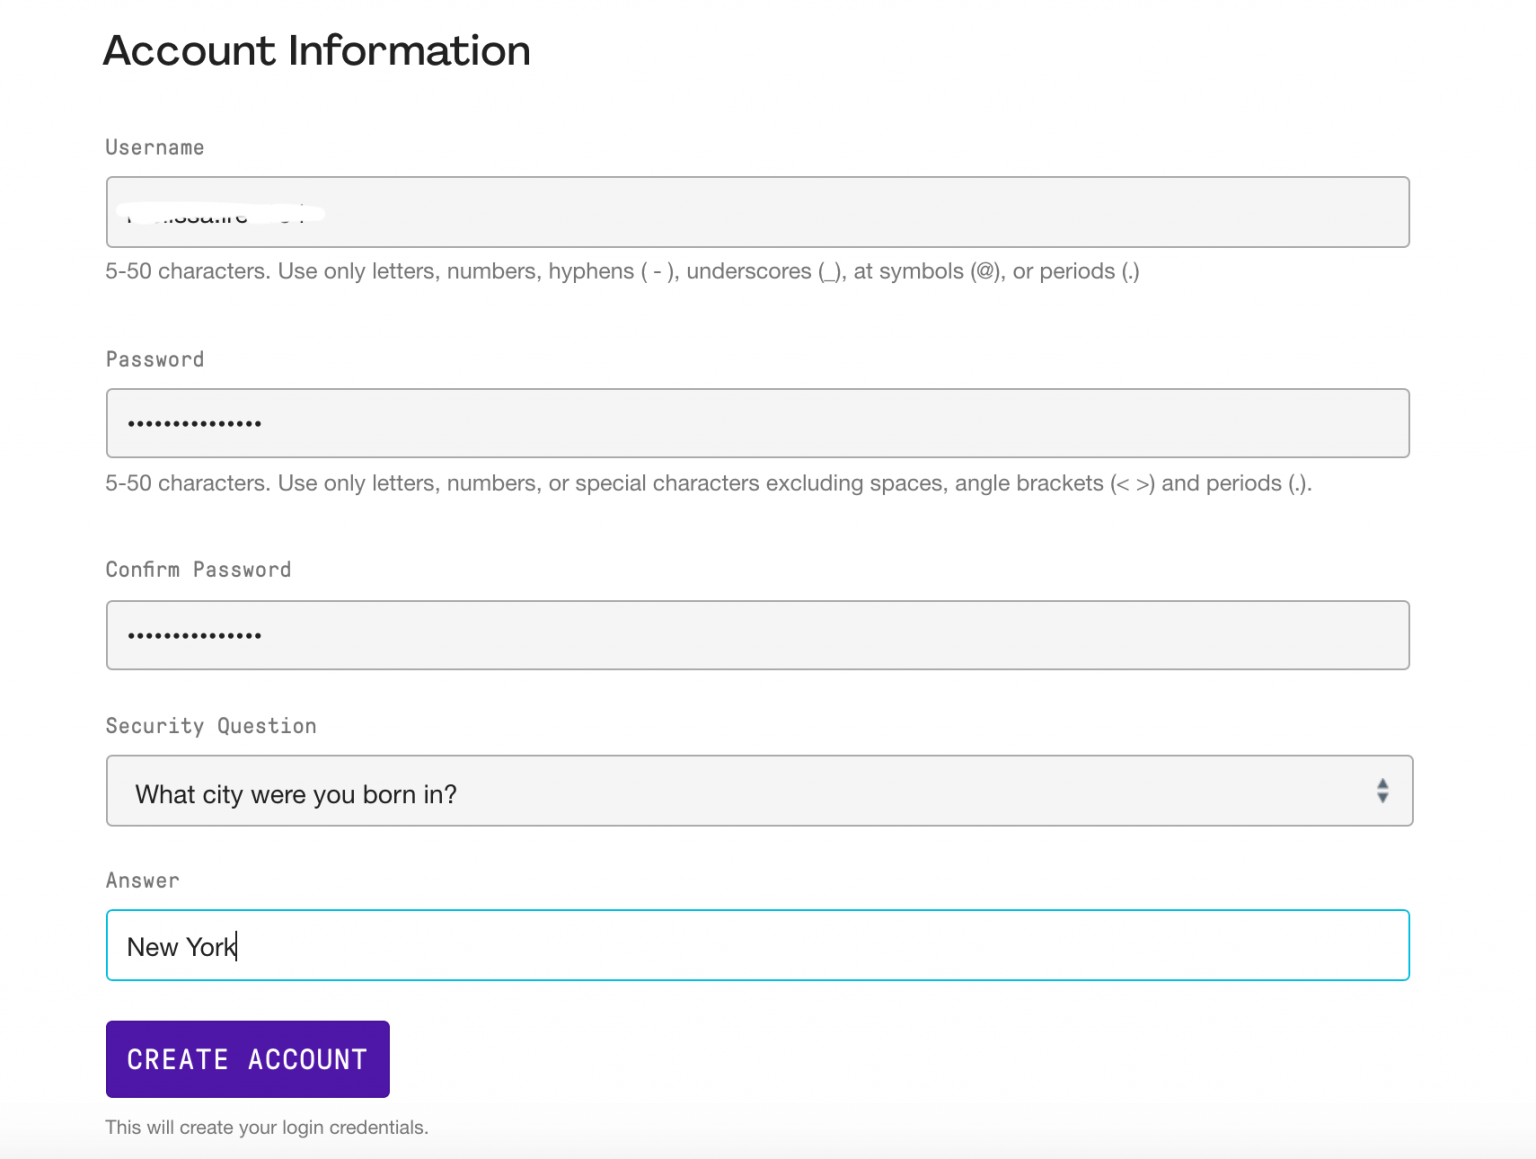Click the Account Information heading
1536x1159 pixels.
[316, 51]
